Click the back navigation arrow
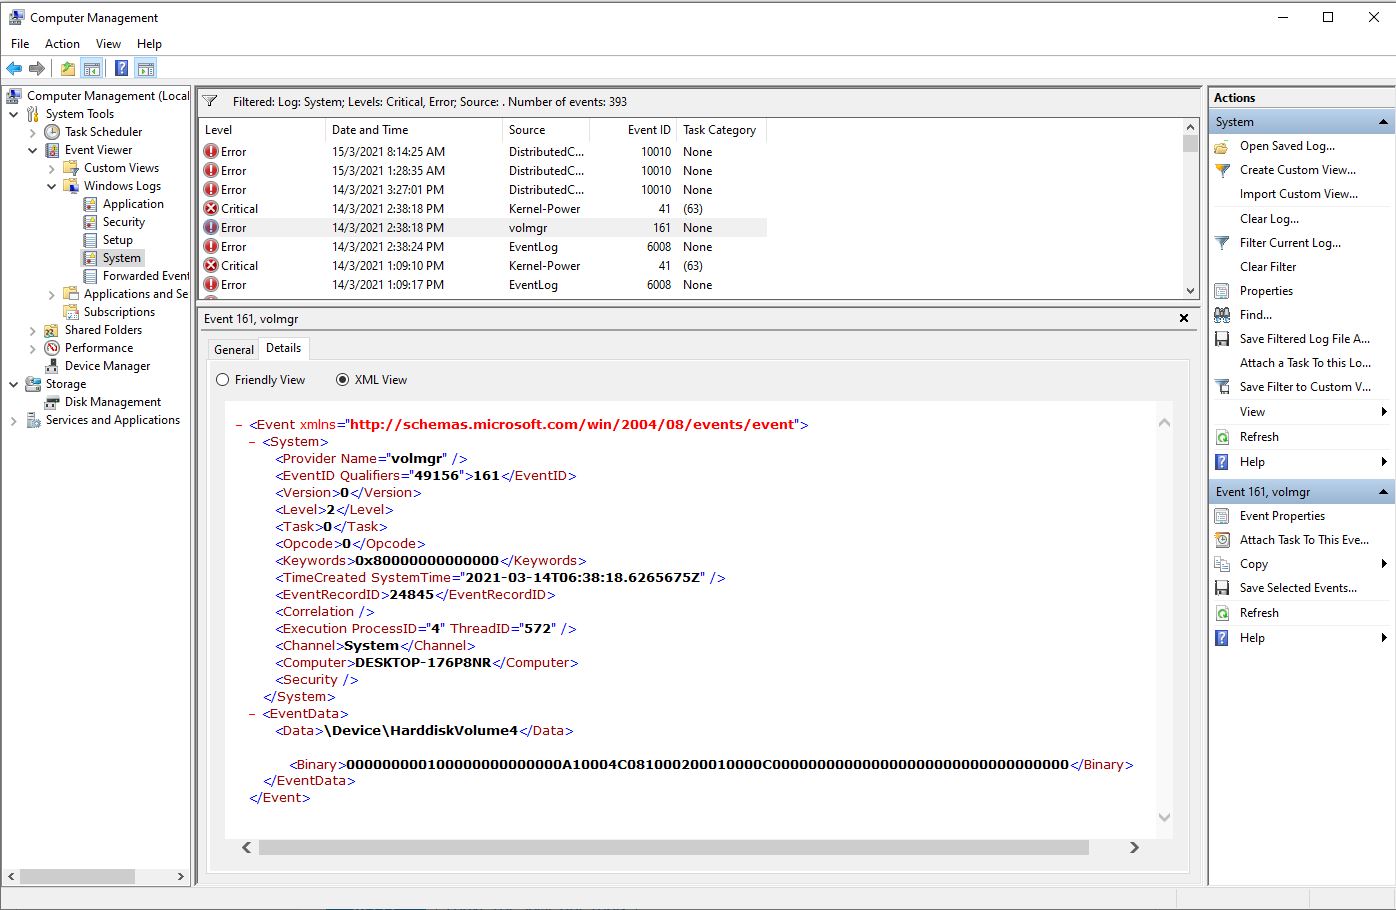 click(14, 67)
